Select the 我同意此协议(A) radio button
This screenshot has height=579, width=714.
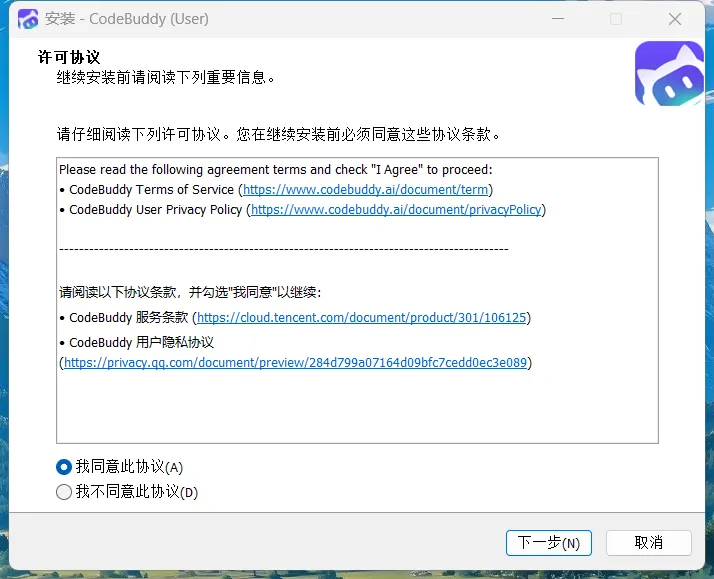[x=64, y=467]
